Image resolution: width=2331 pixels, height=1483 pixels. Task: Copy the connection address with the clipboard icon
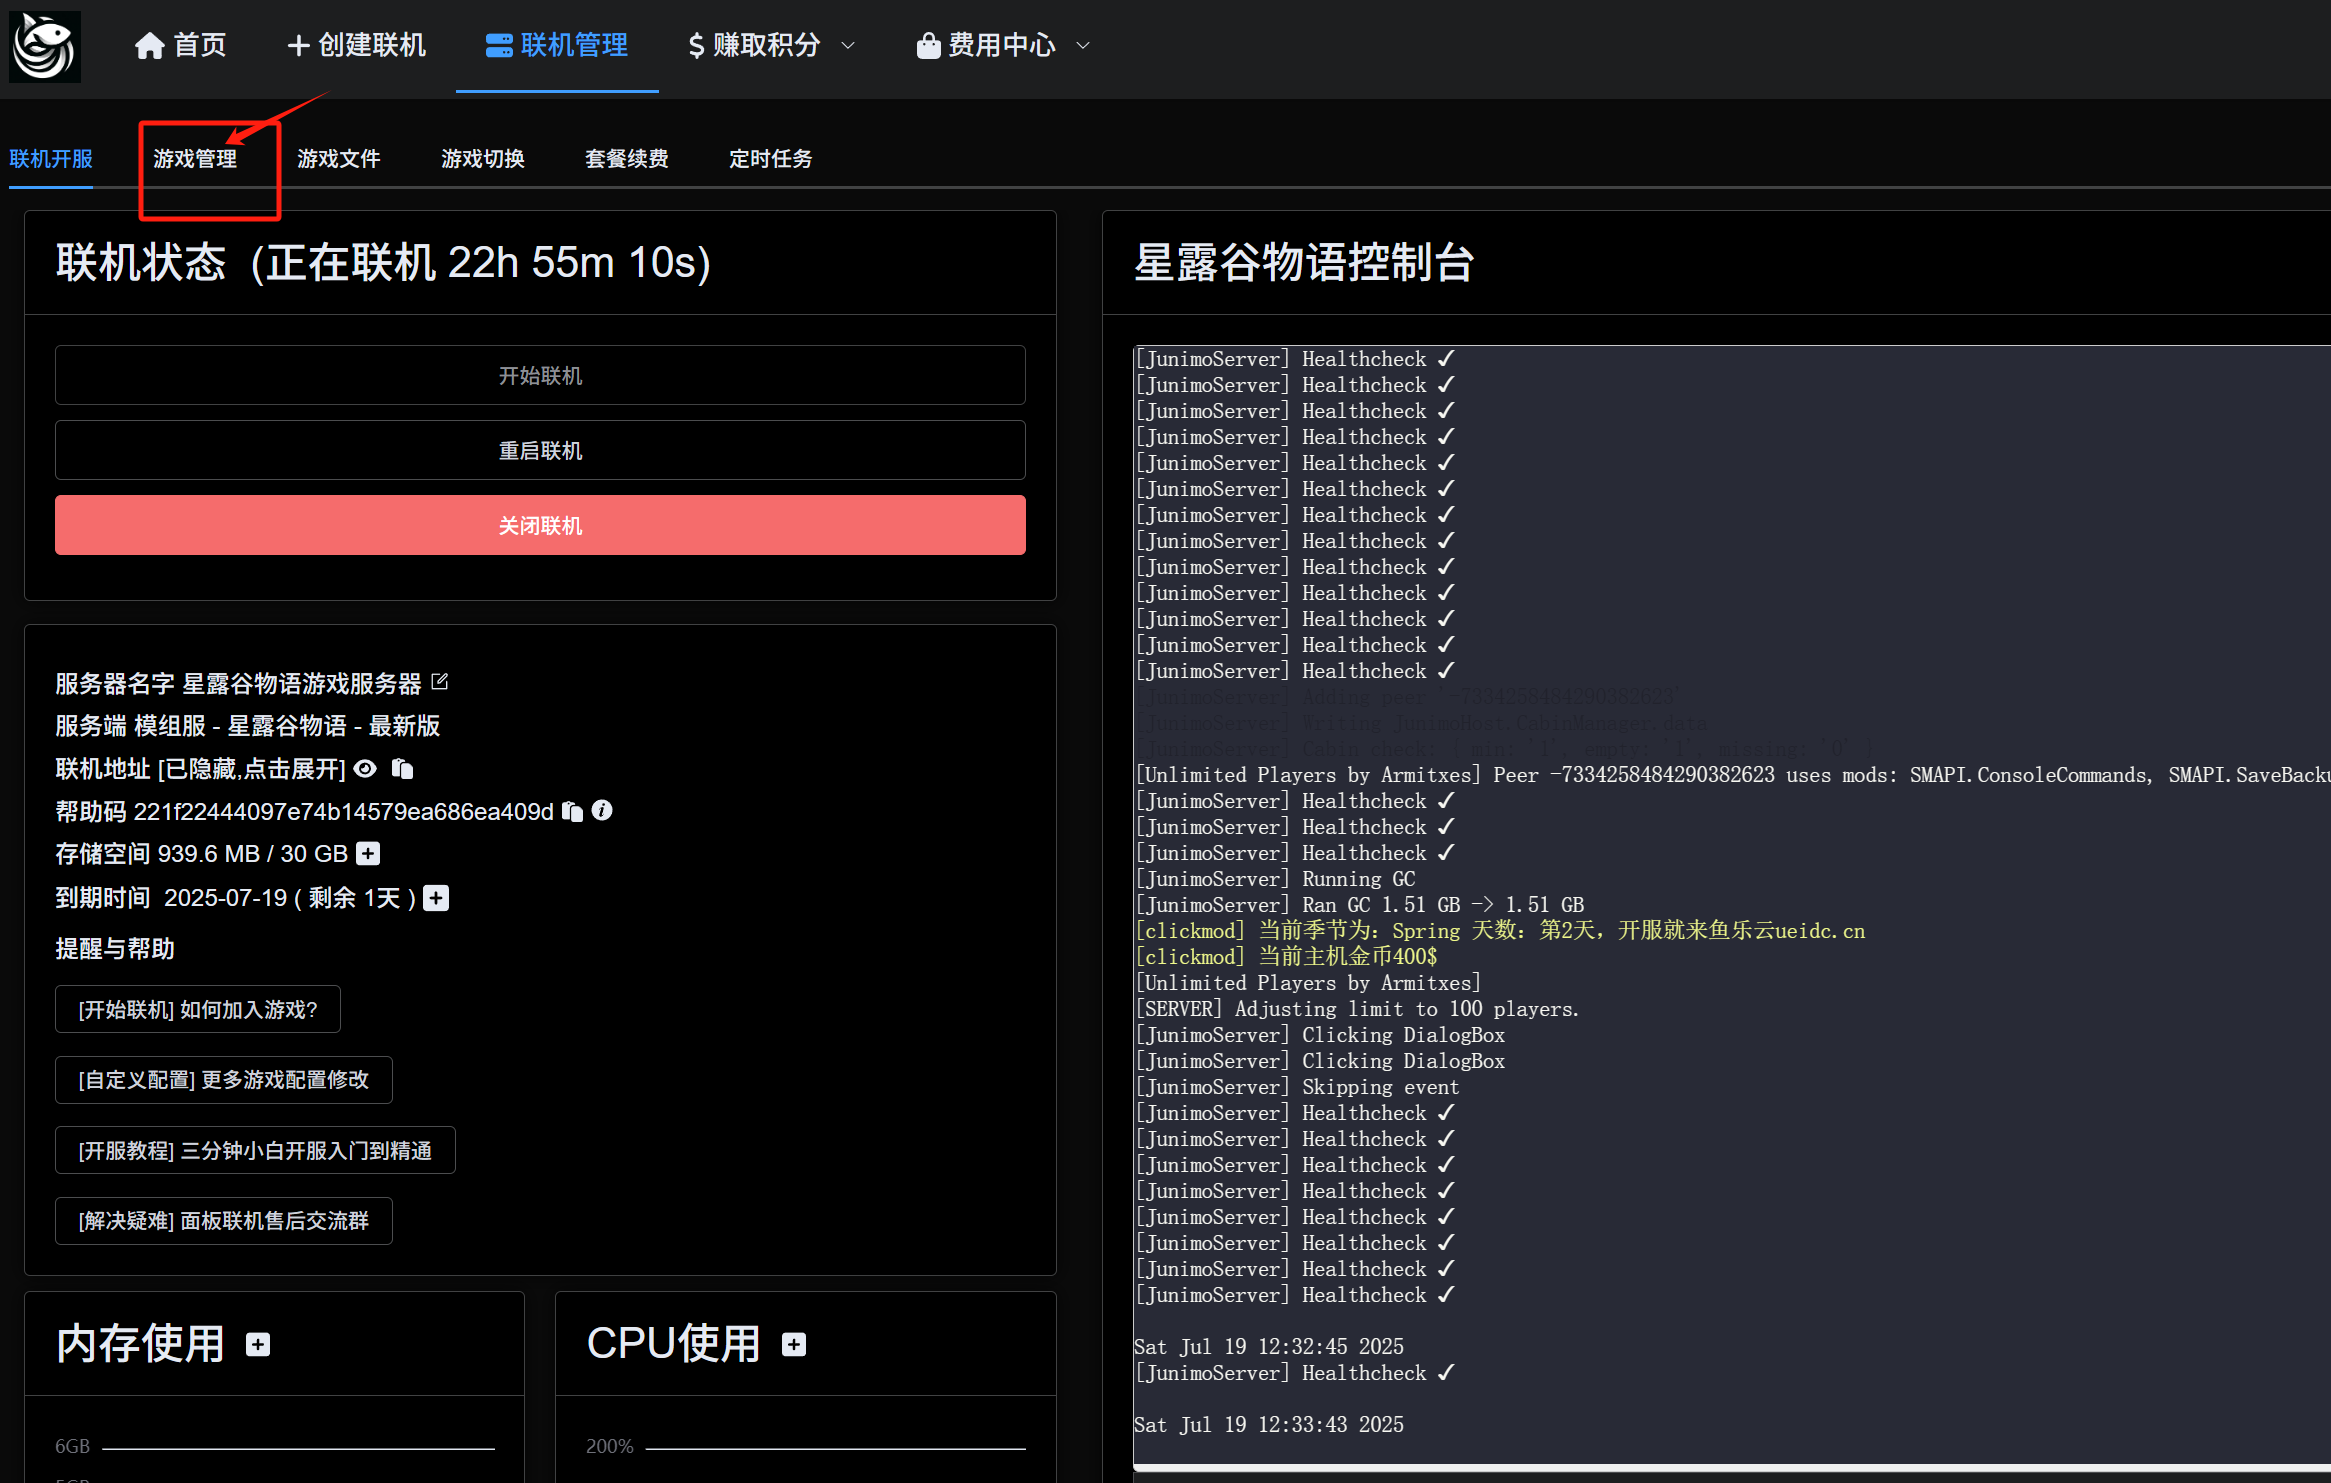(x=402, y=768)
